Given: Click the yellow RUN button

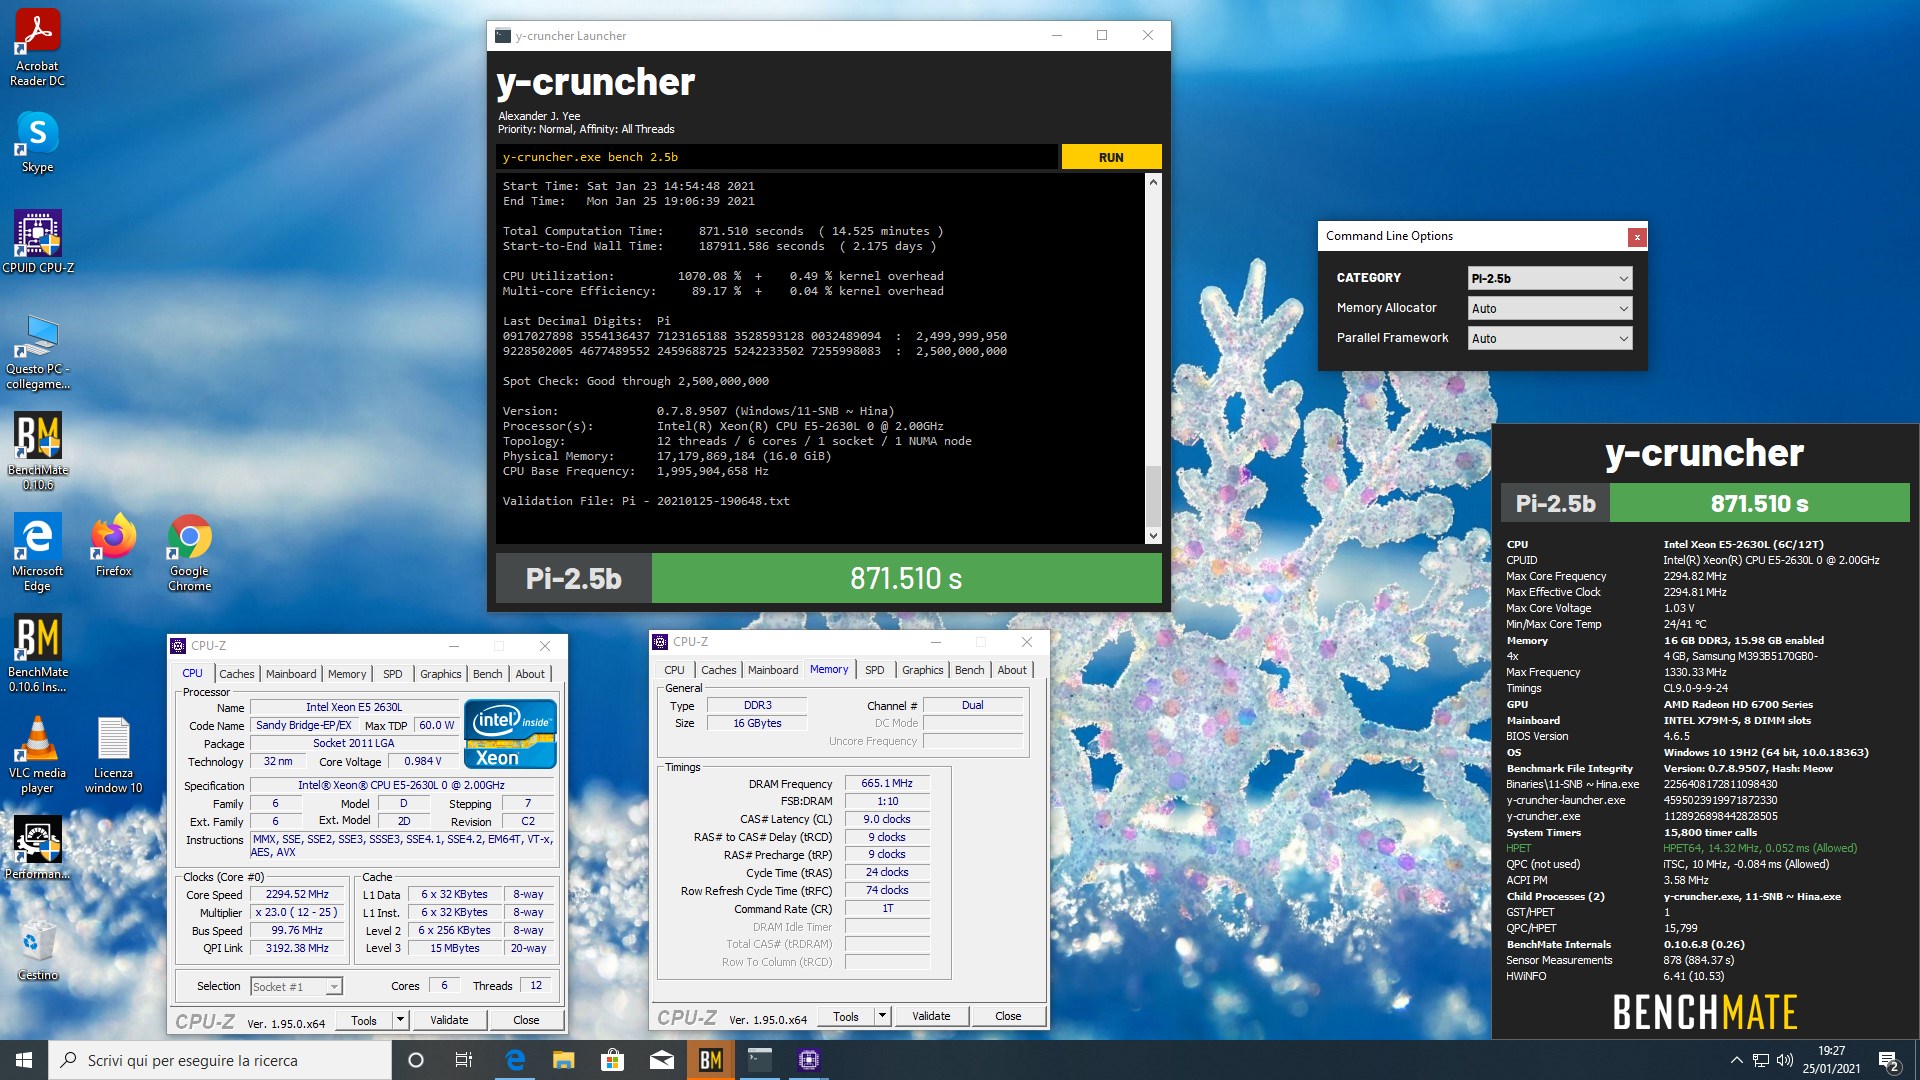Looking at the screenshot, I should [x=1111, y=157].
